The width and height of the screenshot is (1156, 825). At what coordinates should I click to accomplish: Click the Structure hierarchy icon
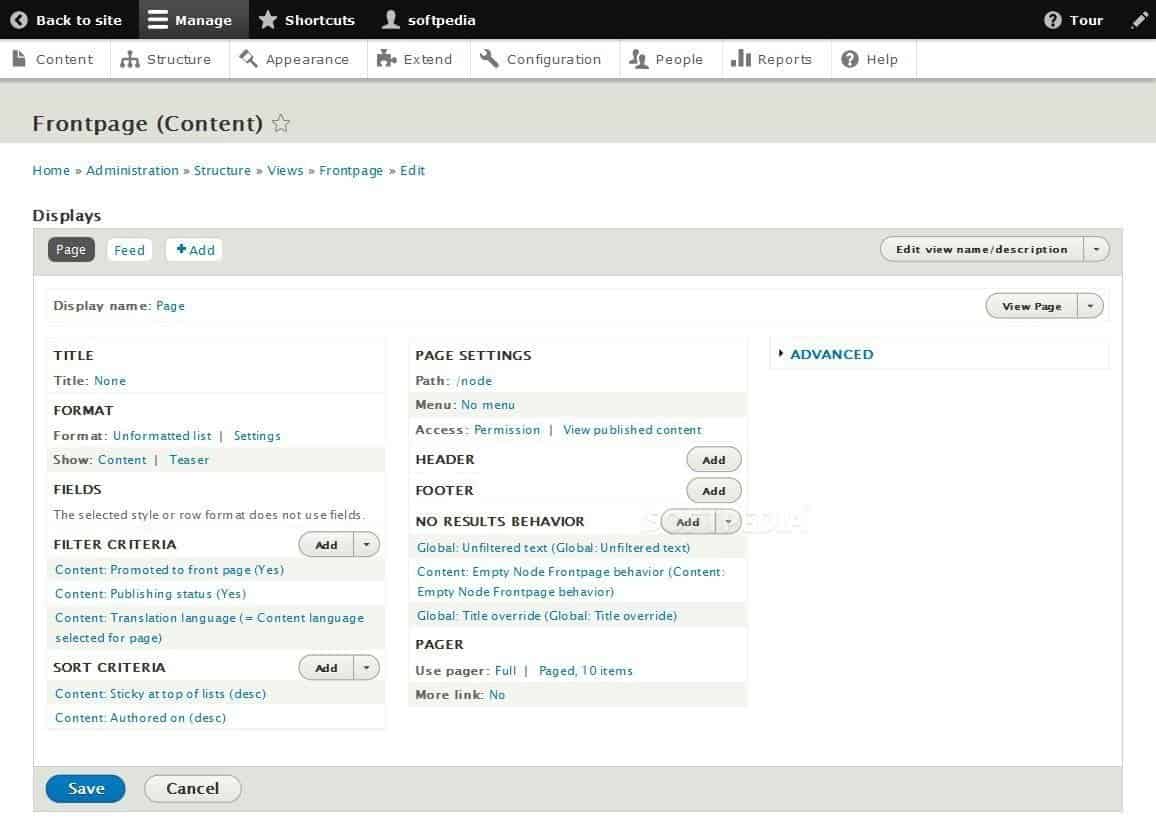click(x=130, y=59)
